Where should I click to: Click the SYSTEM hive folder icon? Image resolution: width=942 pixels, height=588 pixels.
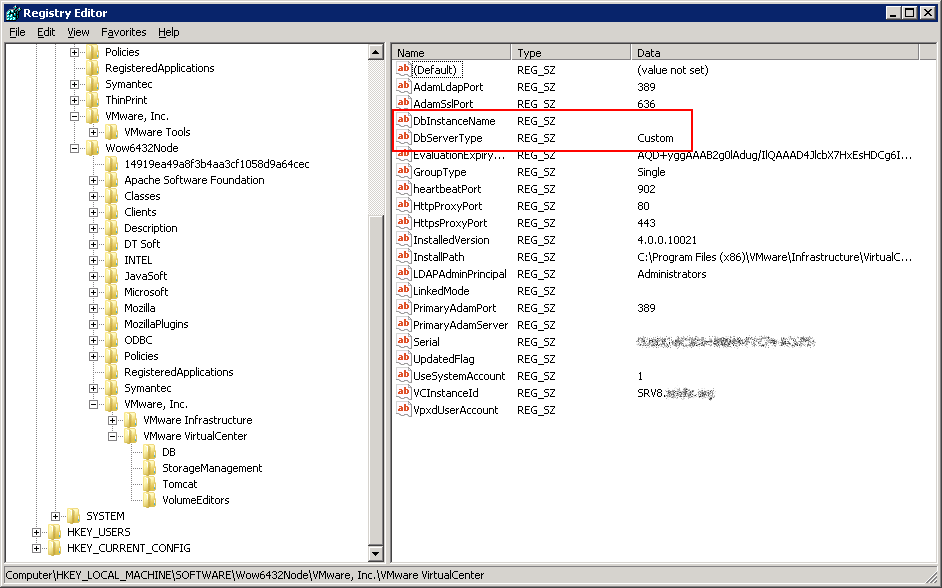[73, 516]
